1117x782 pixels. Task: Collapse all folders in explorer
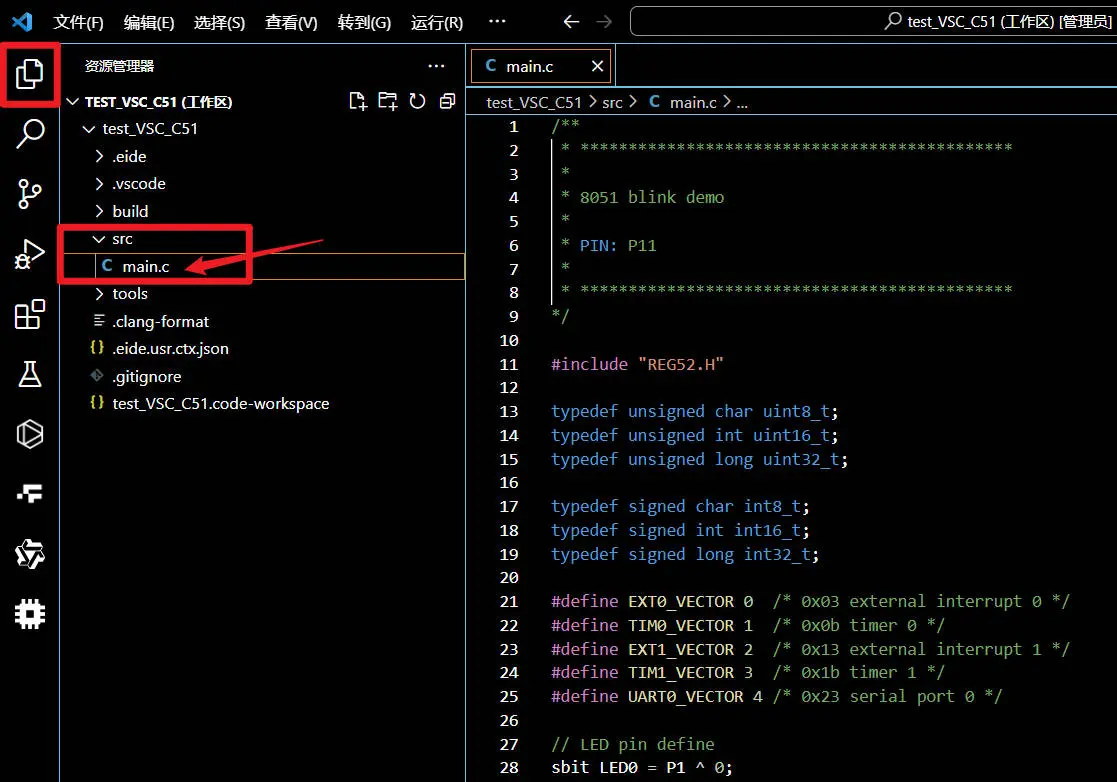pos(447,101)
